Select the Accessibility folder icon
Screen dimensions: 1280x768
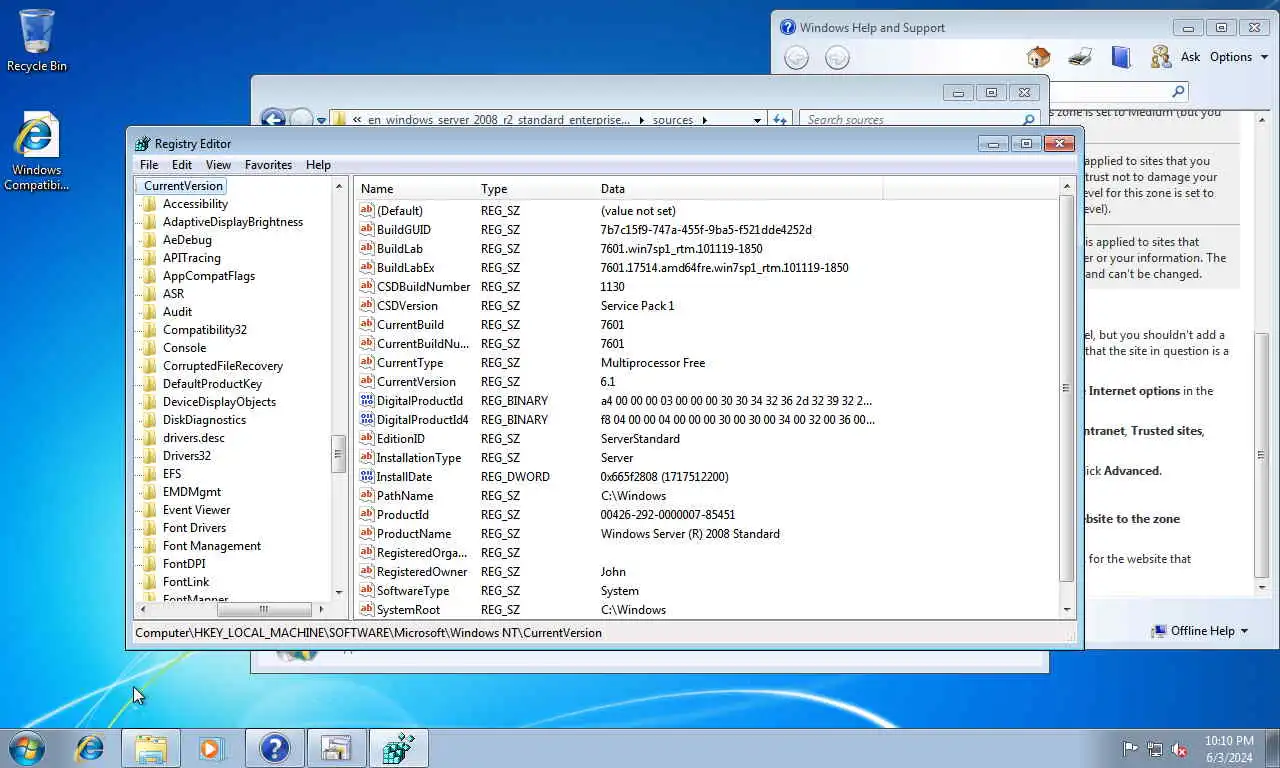pos(150,204)
